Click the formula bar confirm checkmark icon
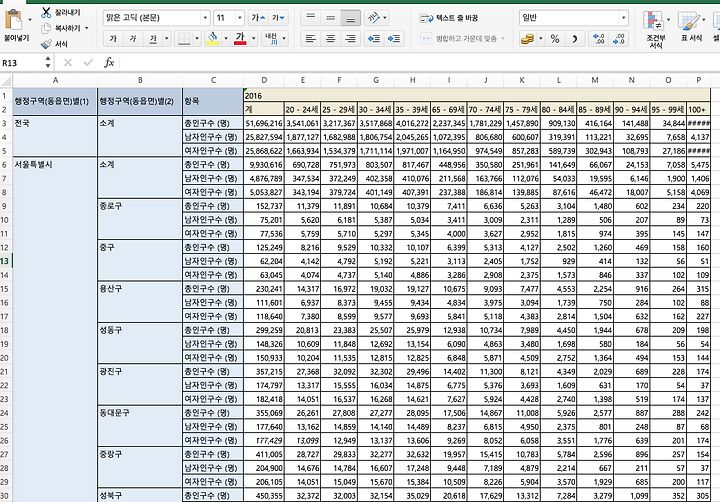This screenshot has height=502, width=720. click(x=88, y=62)
